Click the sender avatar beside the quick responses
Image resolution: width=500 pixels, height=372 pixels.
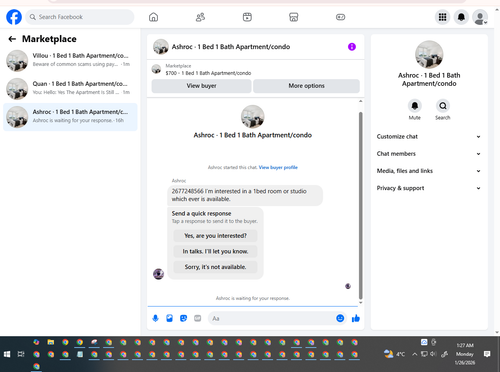pyautogui.click(x=158, y=274)
